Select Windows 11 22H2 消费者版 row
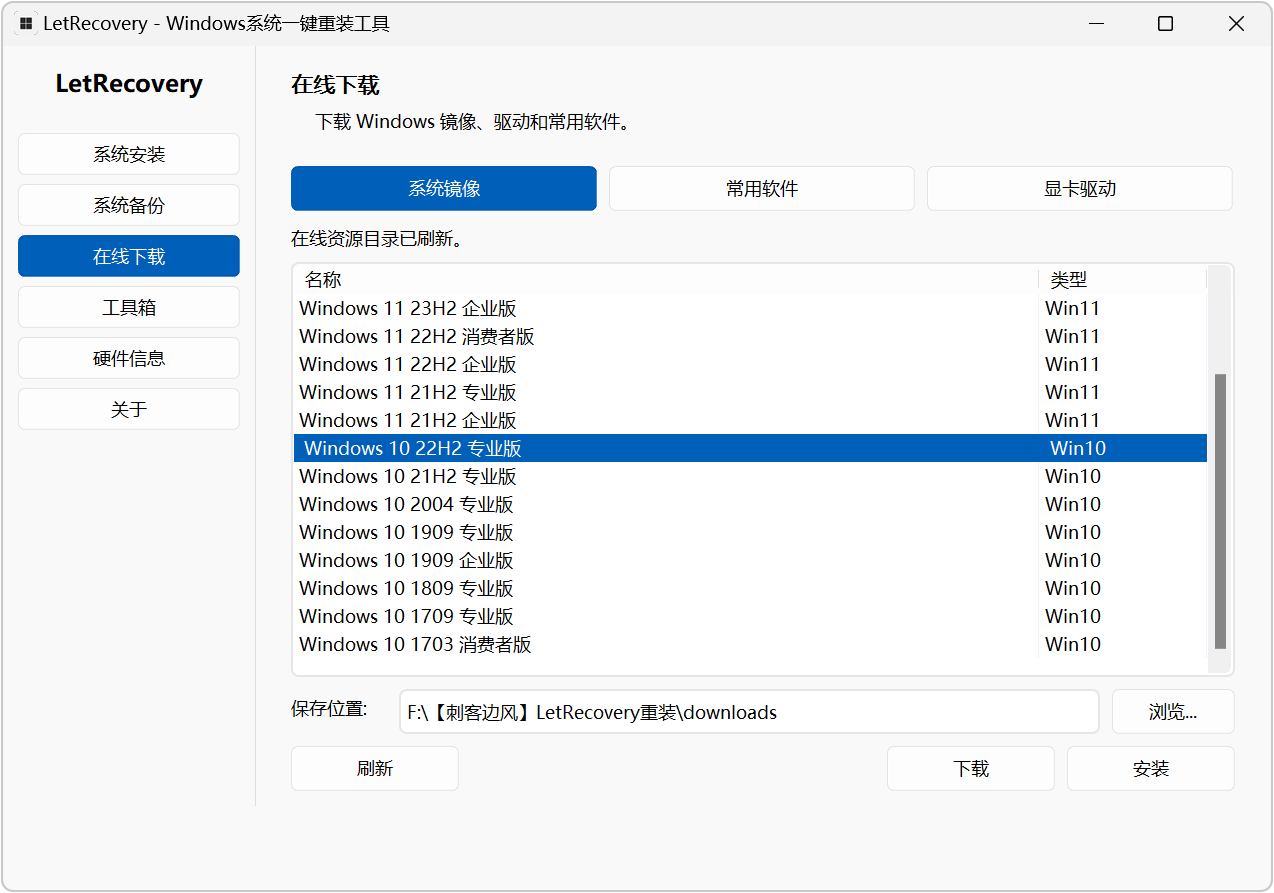This screenshot has height=893, width=1274. click(x=750, y=336)
